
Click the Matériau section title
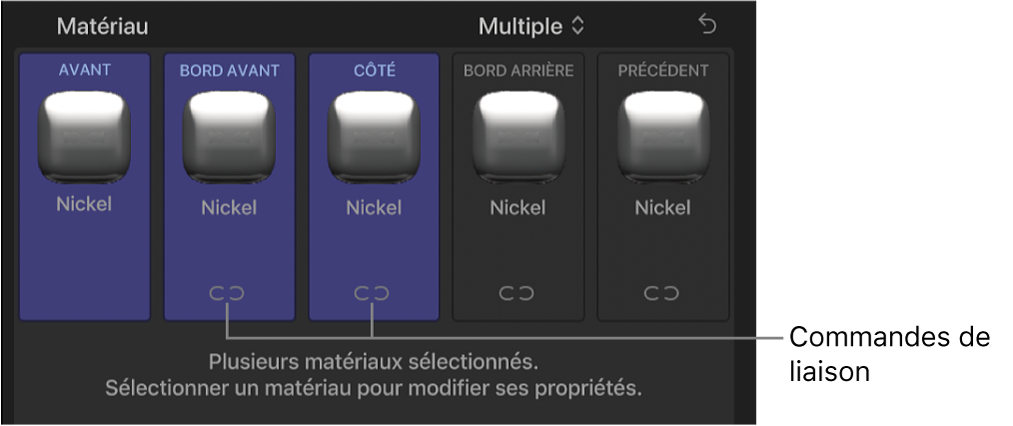(x=102, y=26)
